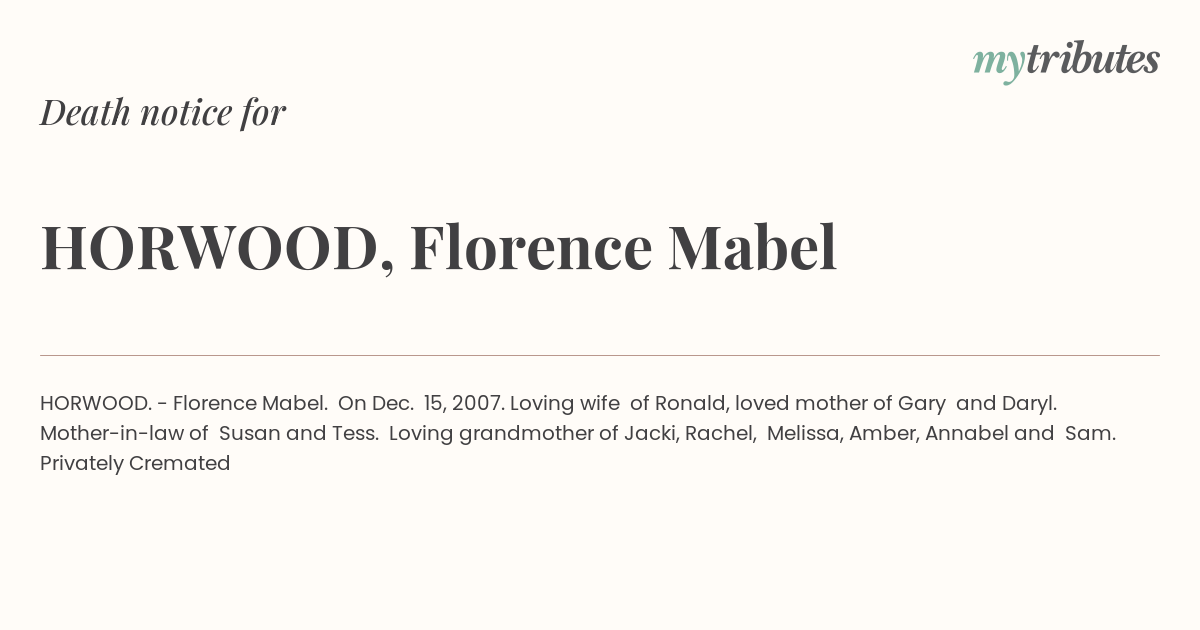Click the name 'Melissa' in the notice
1200x630 pixels.
[802, 434]
